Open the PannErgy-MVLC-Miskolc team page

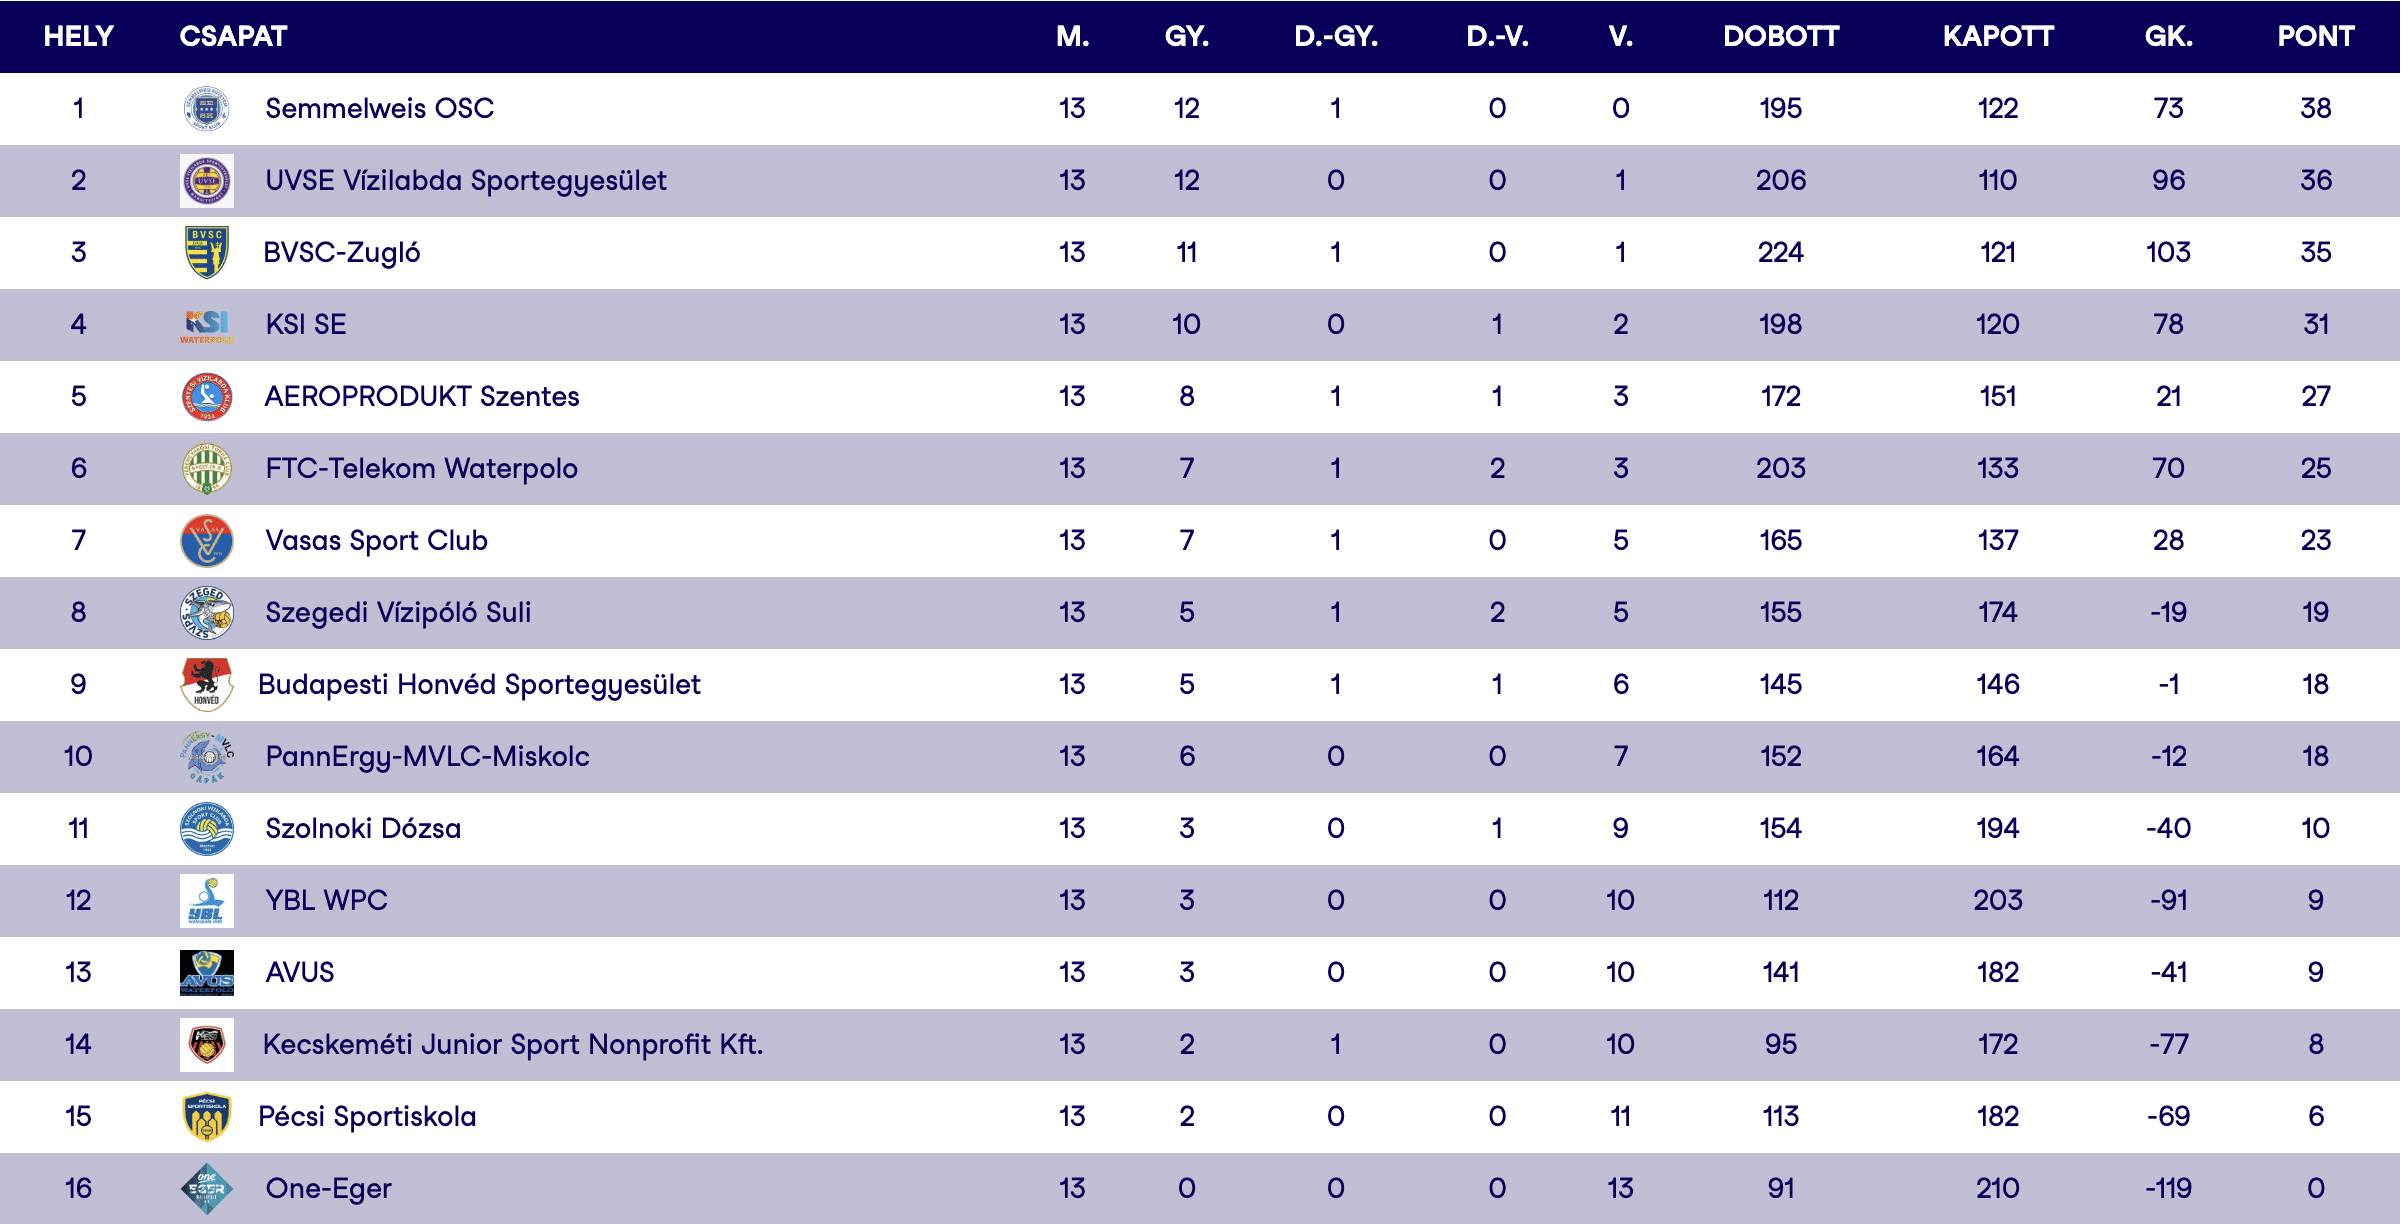coord(427,756)
